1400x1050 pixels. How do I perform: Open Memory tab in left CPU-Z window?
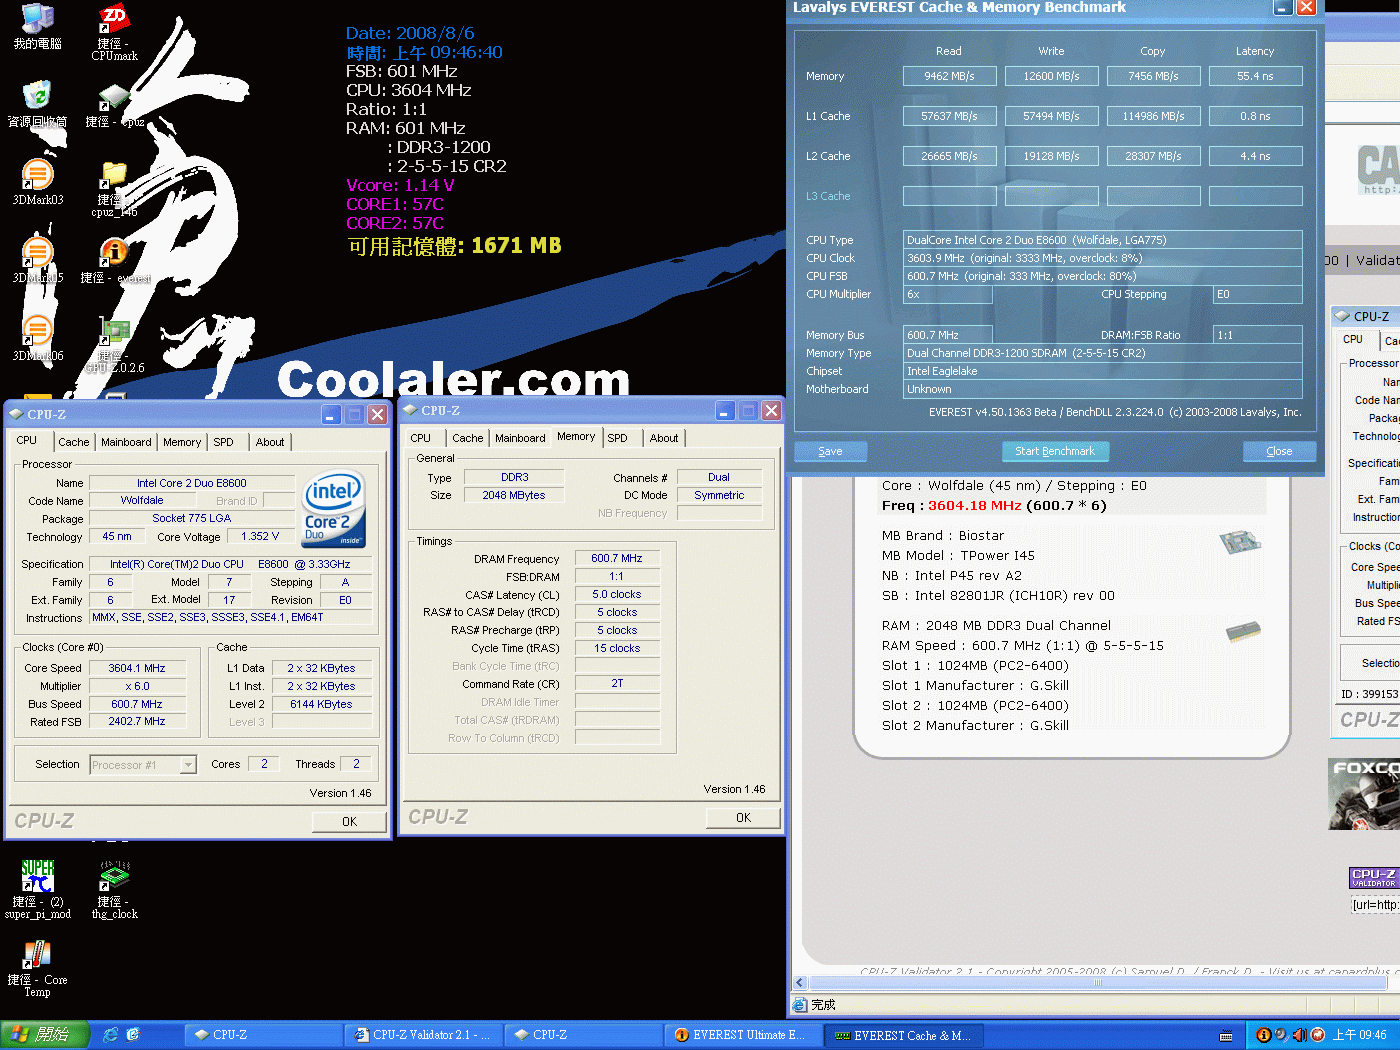[182, 442]
